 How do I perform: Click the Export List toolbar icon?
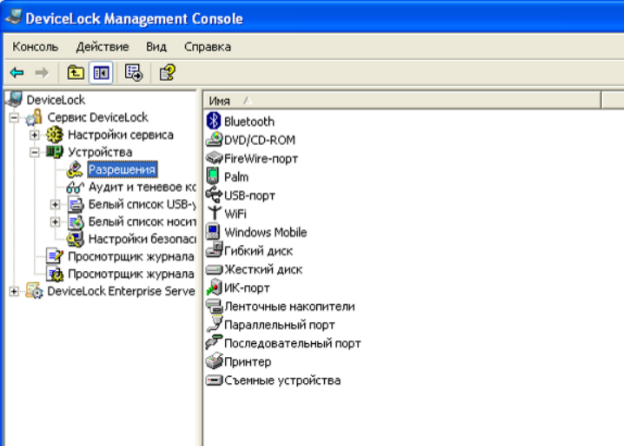[133, 72]
